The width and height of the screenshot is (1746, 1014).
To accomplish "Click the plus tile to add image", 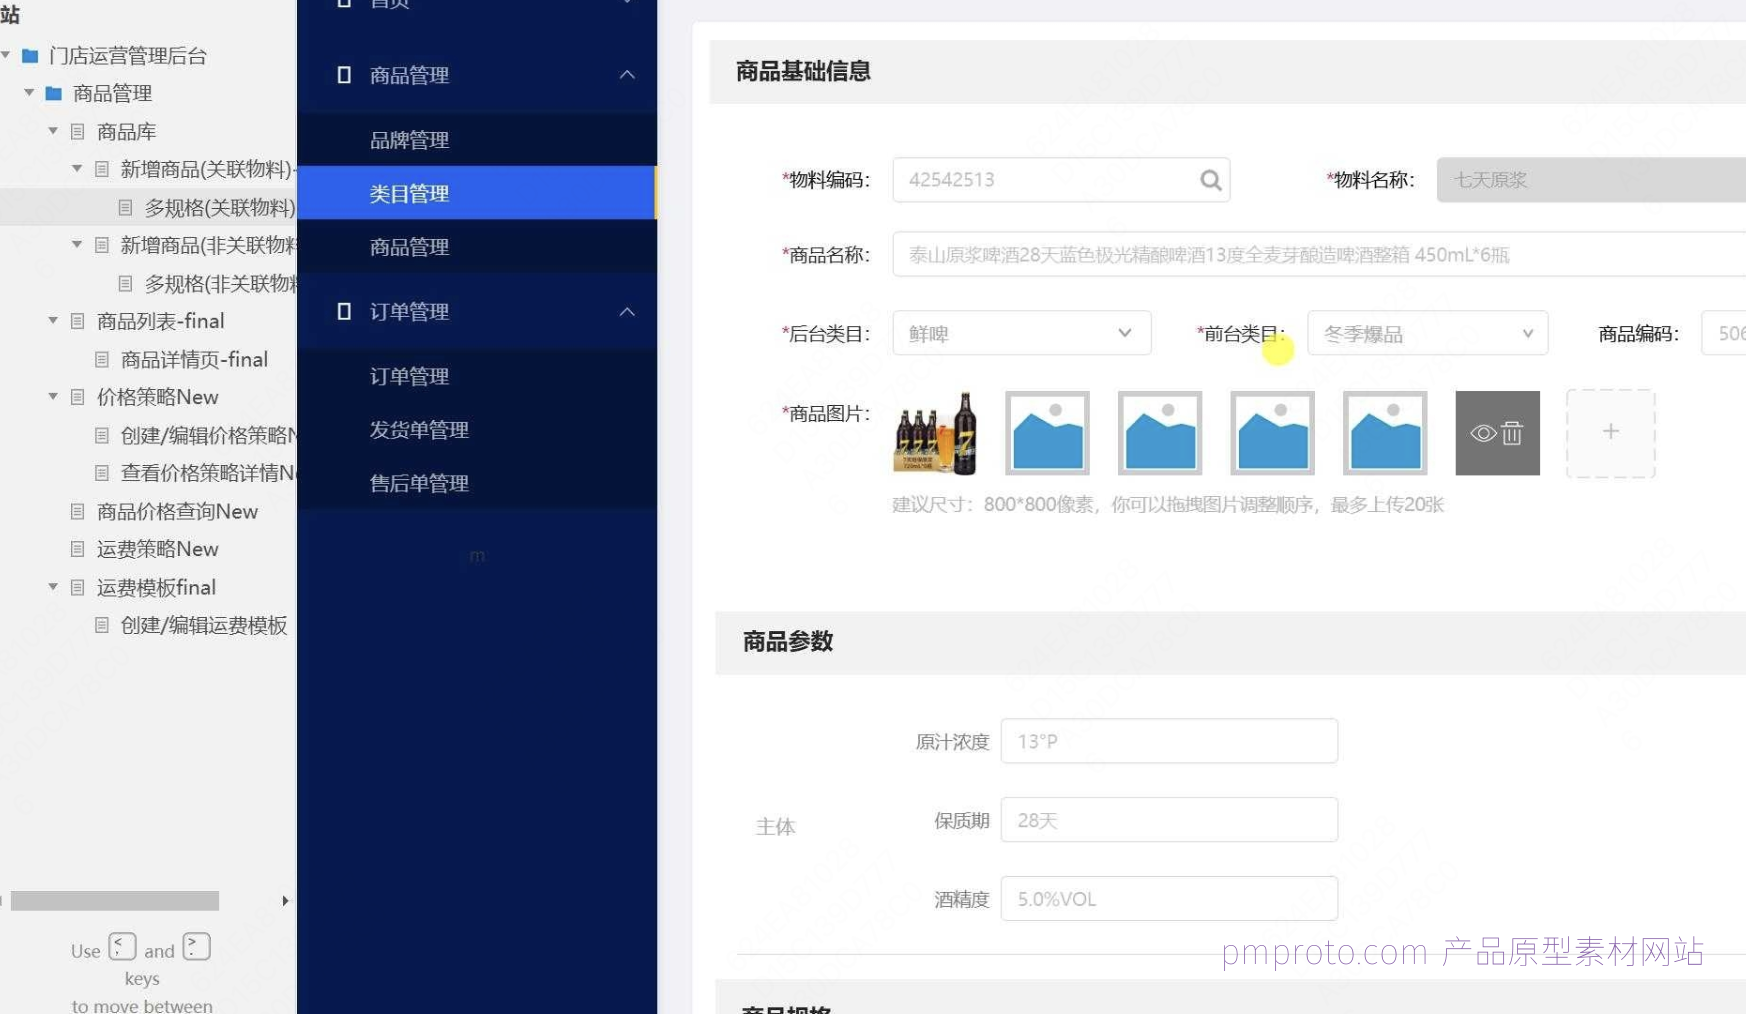I will pos(1610,432).
